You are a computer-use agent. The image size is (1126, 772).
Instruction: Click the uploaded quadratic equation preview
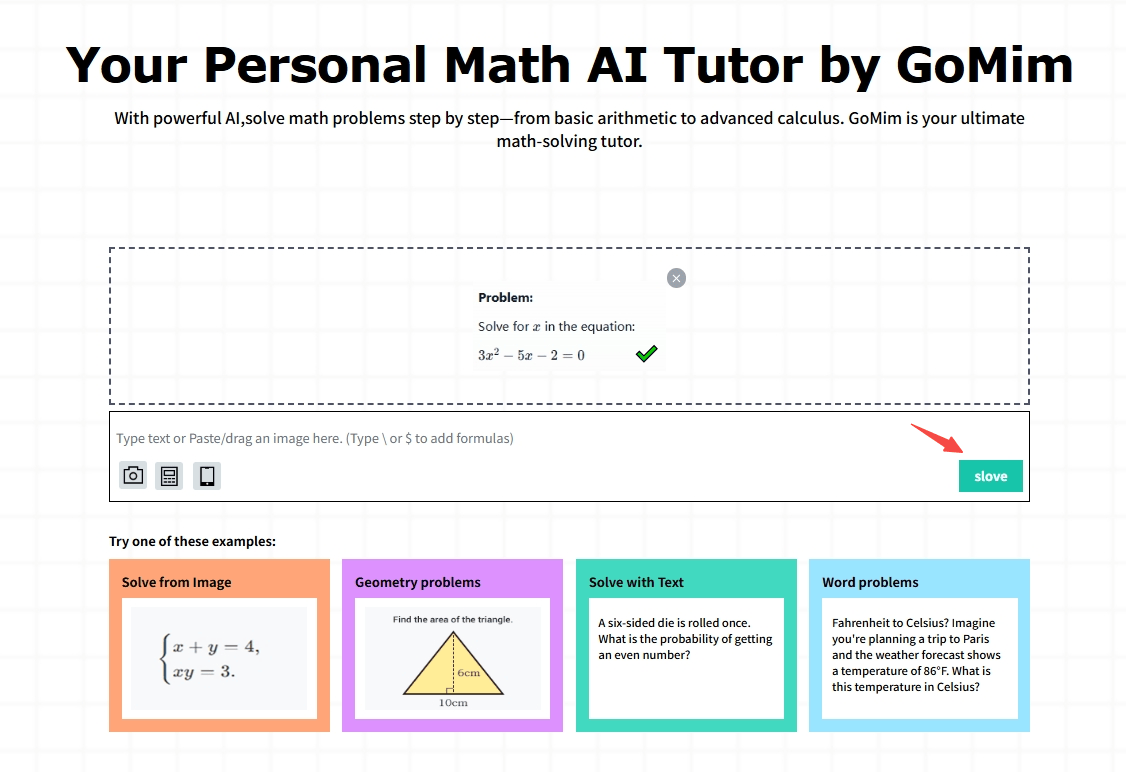click(x=569, y=326)
